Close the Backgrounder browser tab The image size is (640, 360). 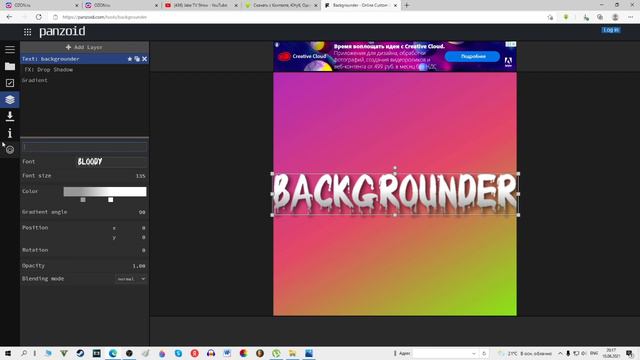click(395, 5)
